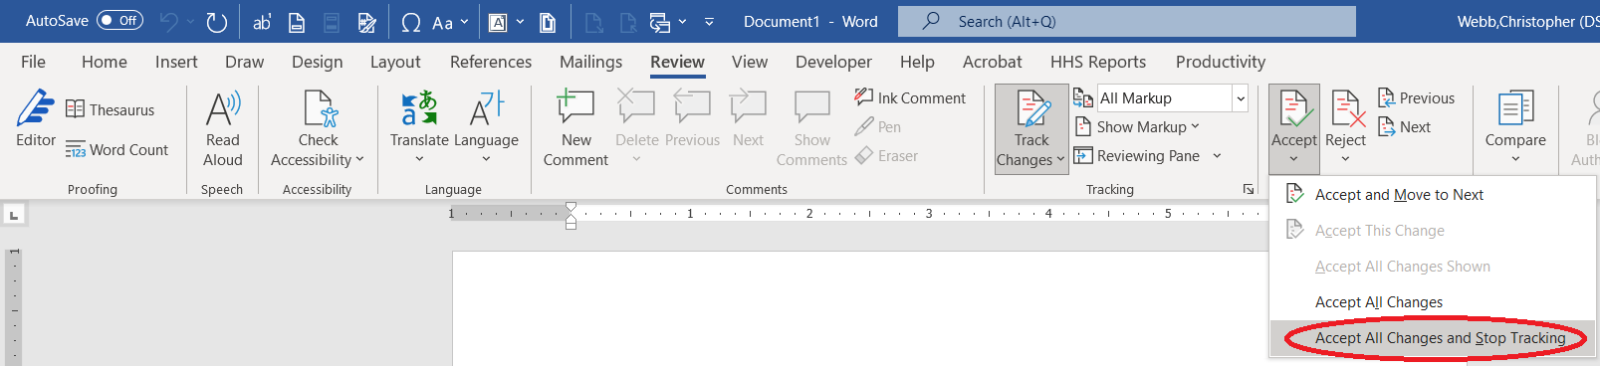Open the Reviewing Pane

(x=1136, y=156)
